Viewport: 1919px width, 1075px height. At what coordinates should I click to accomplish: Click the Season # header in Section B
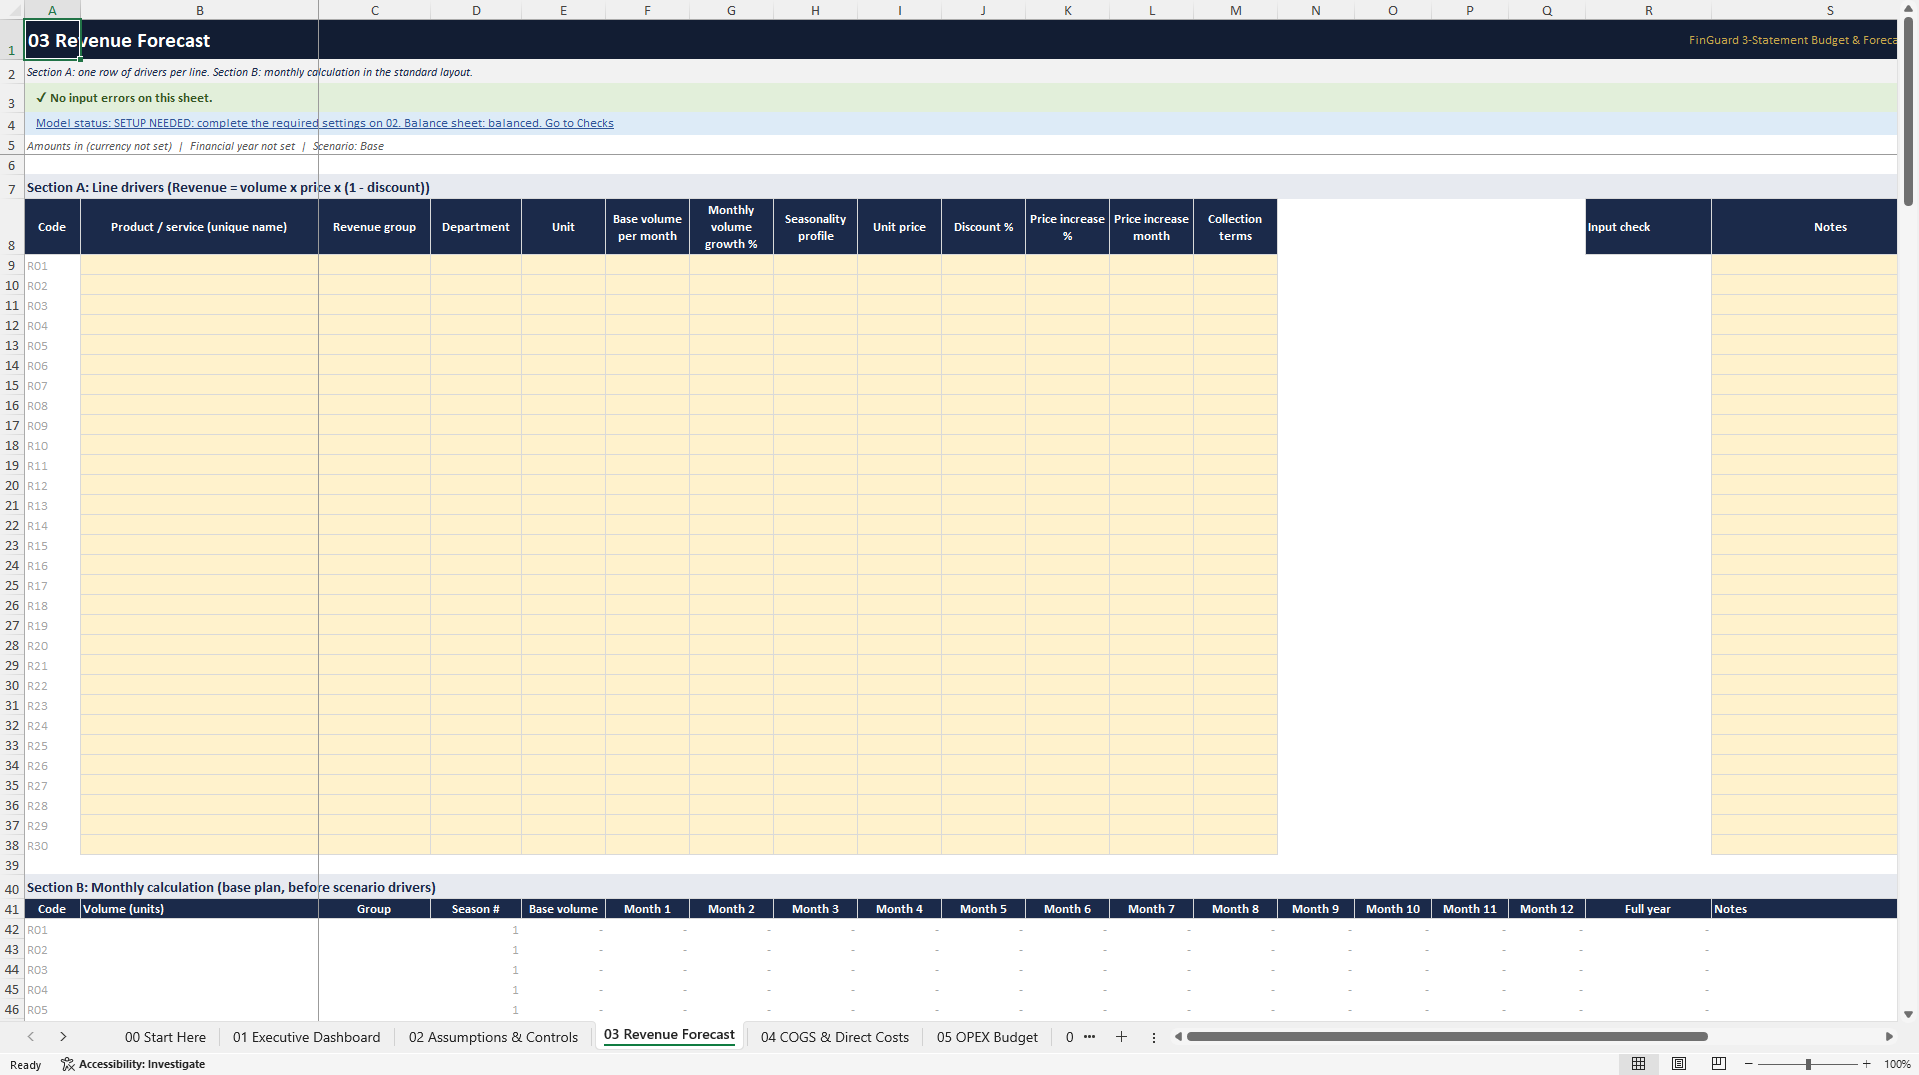(x=476, y=909)
